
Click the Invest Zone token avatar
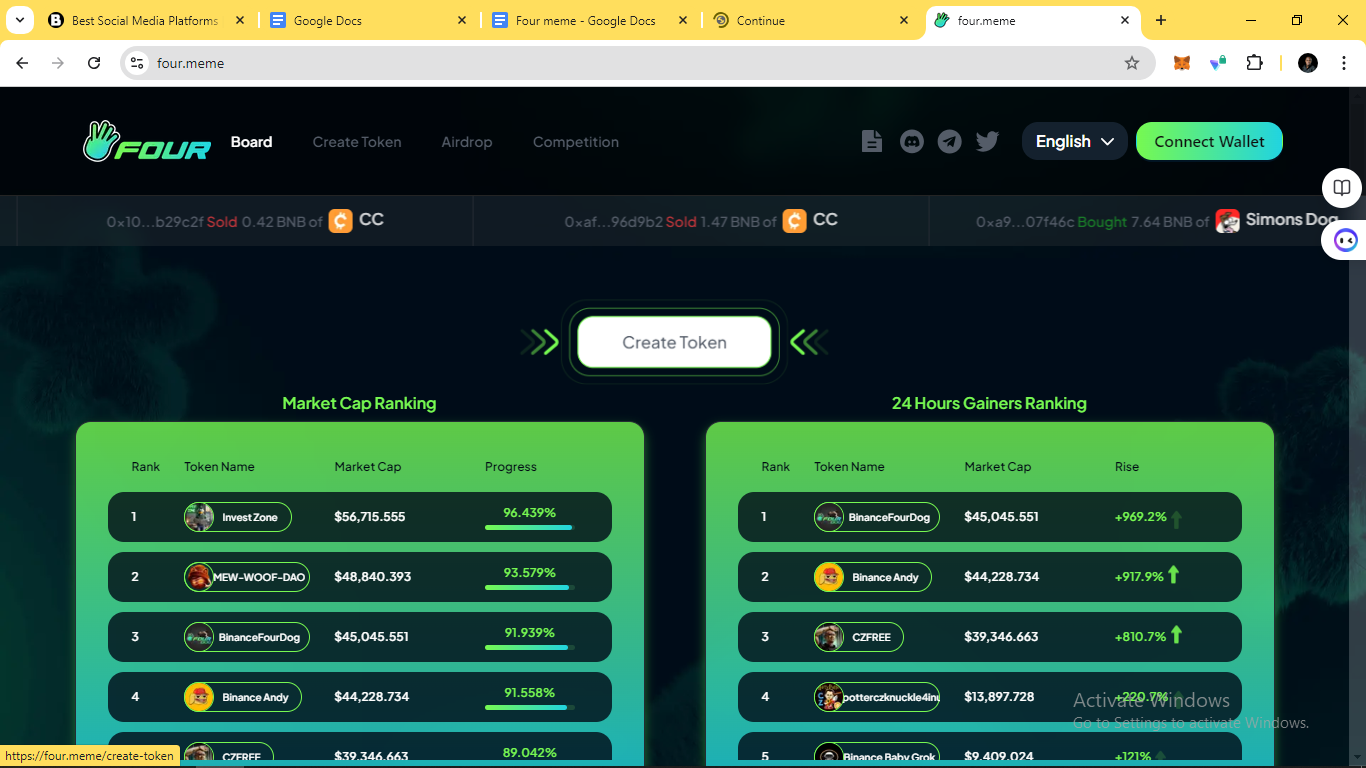[x=200, y=517]
